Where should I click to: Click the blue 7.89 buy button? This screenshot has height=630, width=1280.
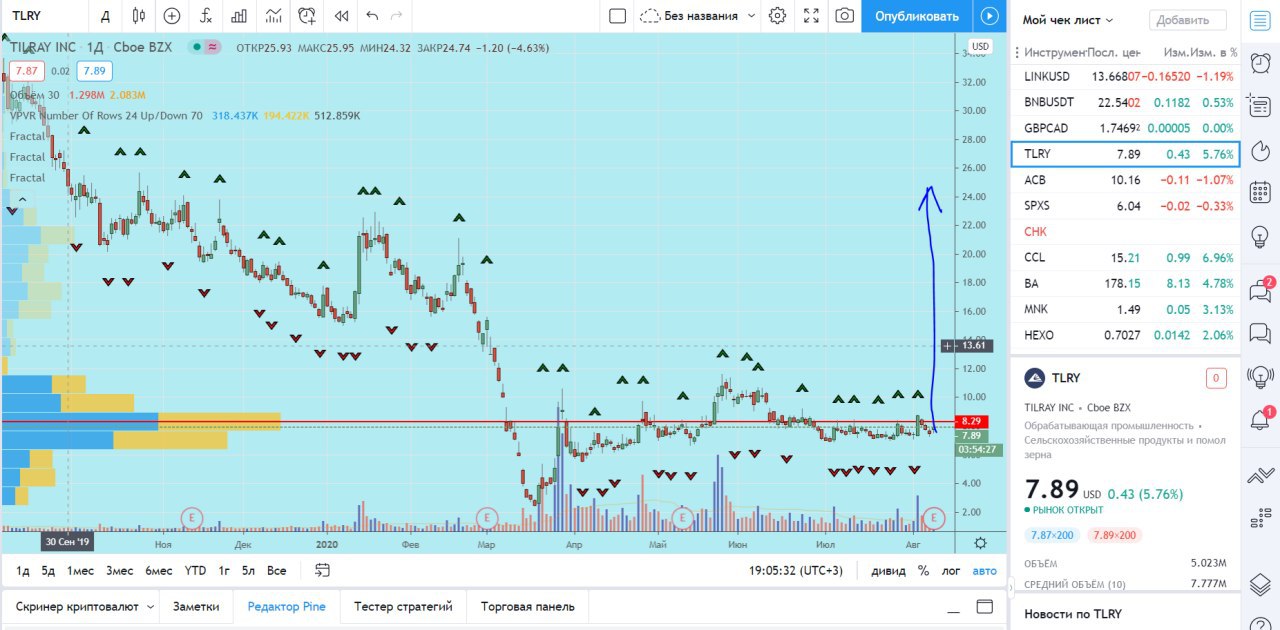click(x=95, y=71)
